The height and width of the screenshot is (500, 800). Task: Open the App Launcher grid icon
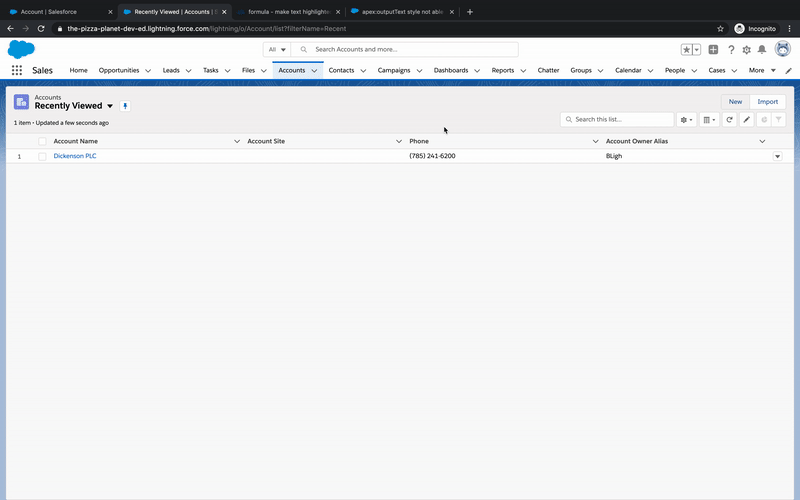click(x=17, y=70)
